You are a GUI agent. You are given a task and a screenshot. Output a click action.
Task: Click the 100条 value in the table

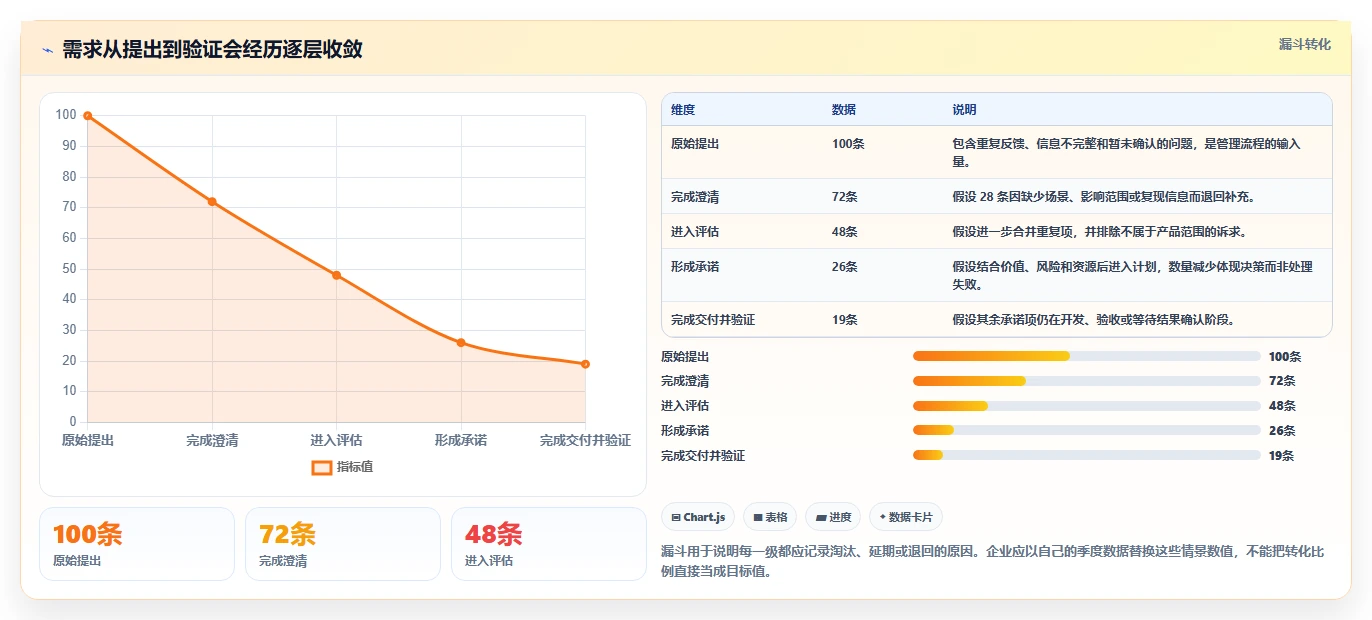pyautogui.click(x=848, y=144)
